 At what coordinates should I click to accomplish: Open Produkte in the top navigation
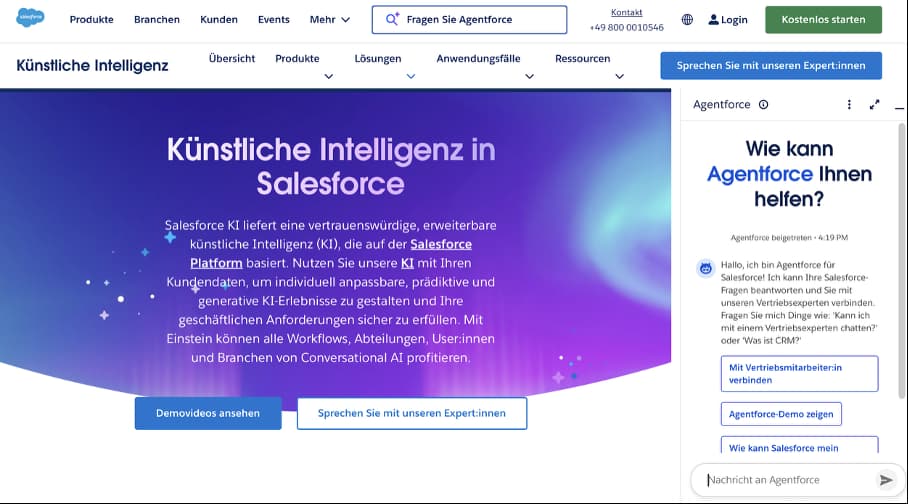coord(91,20)
